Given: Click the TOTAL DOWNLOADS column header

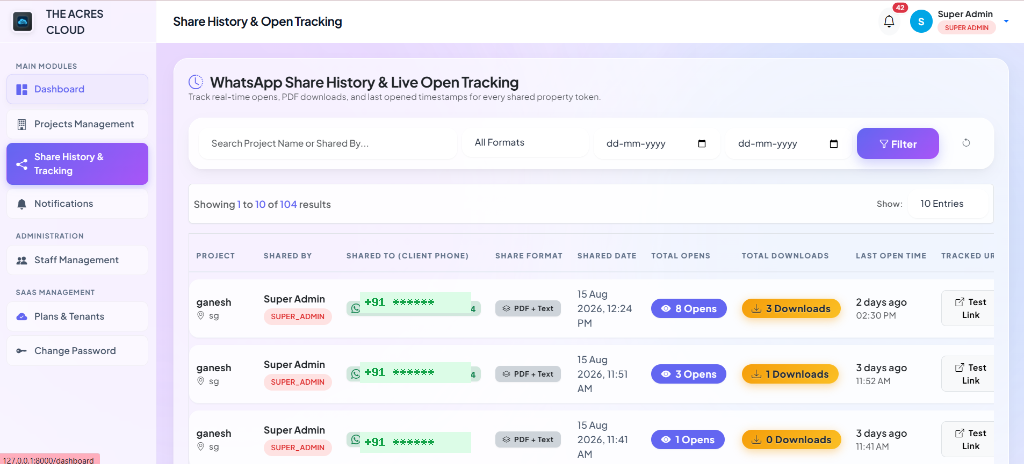Looking at the screenshot, I should pyautogui.click(x=785, y=256).
